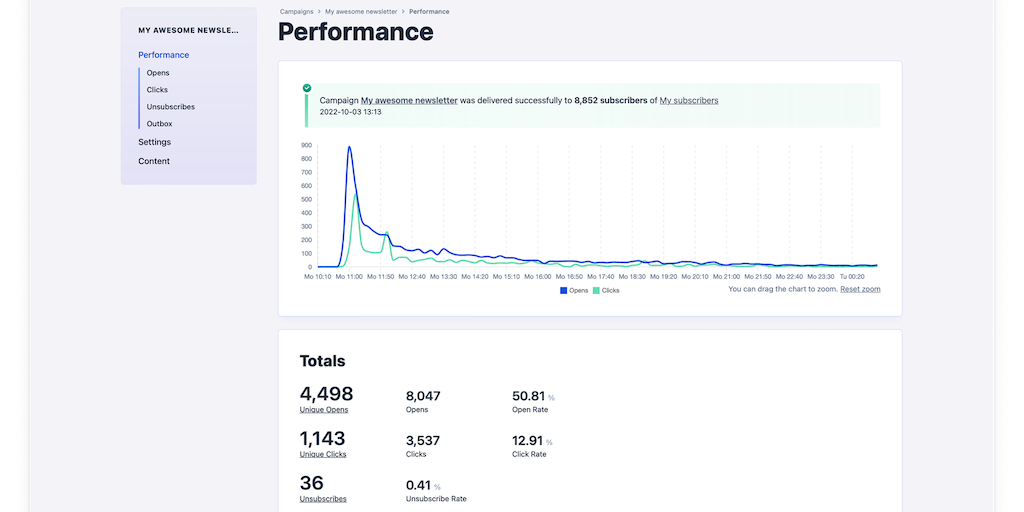Open the Outbox sidebar sub-item
1024x512 pixels.
(160, 124)
